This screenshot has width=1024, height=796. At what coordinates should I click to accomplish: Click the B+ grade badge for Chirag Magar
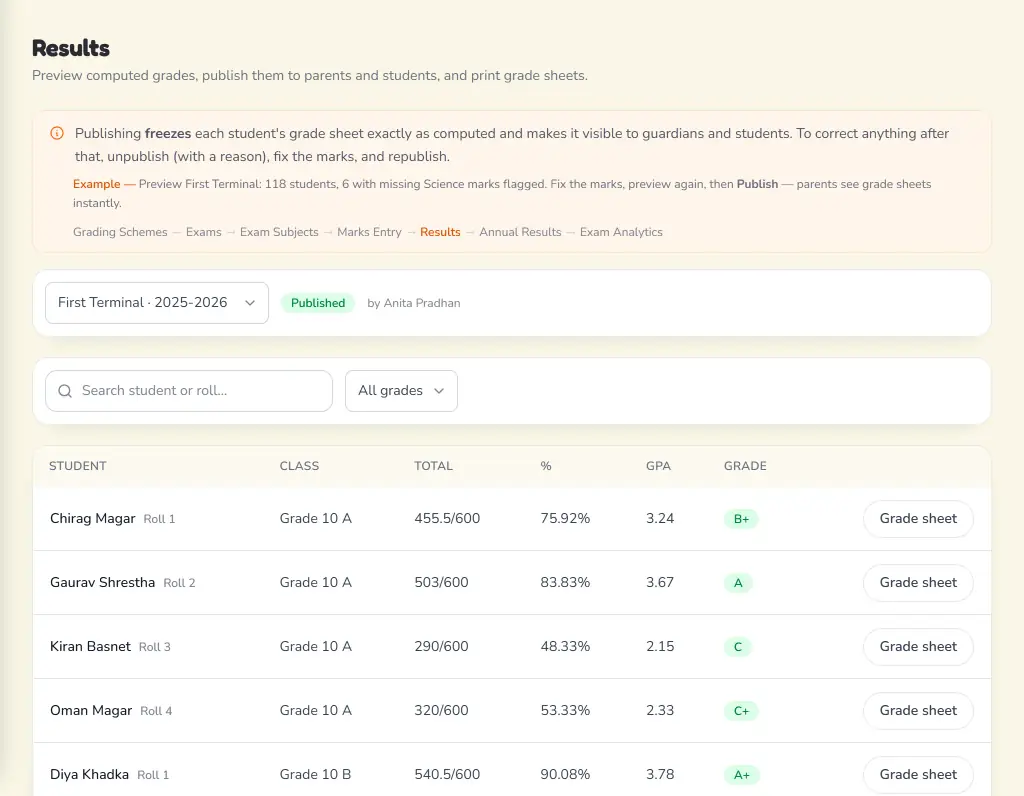pos(741,519)
